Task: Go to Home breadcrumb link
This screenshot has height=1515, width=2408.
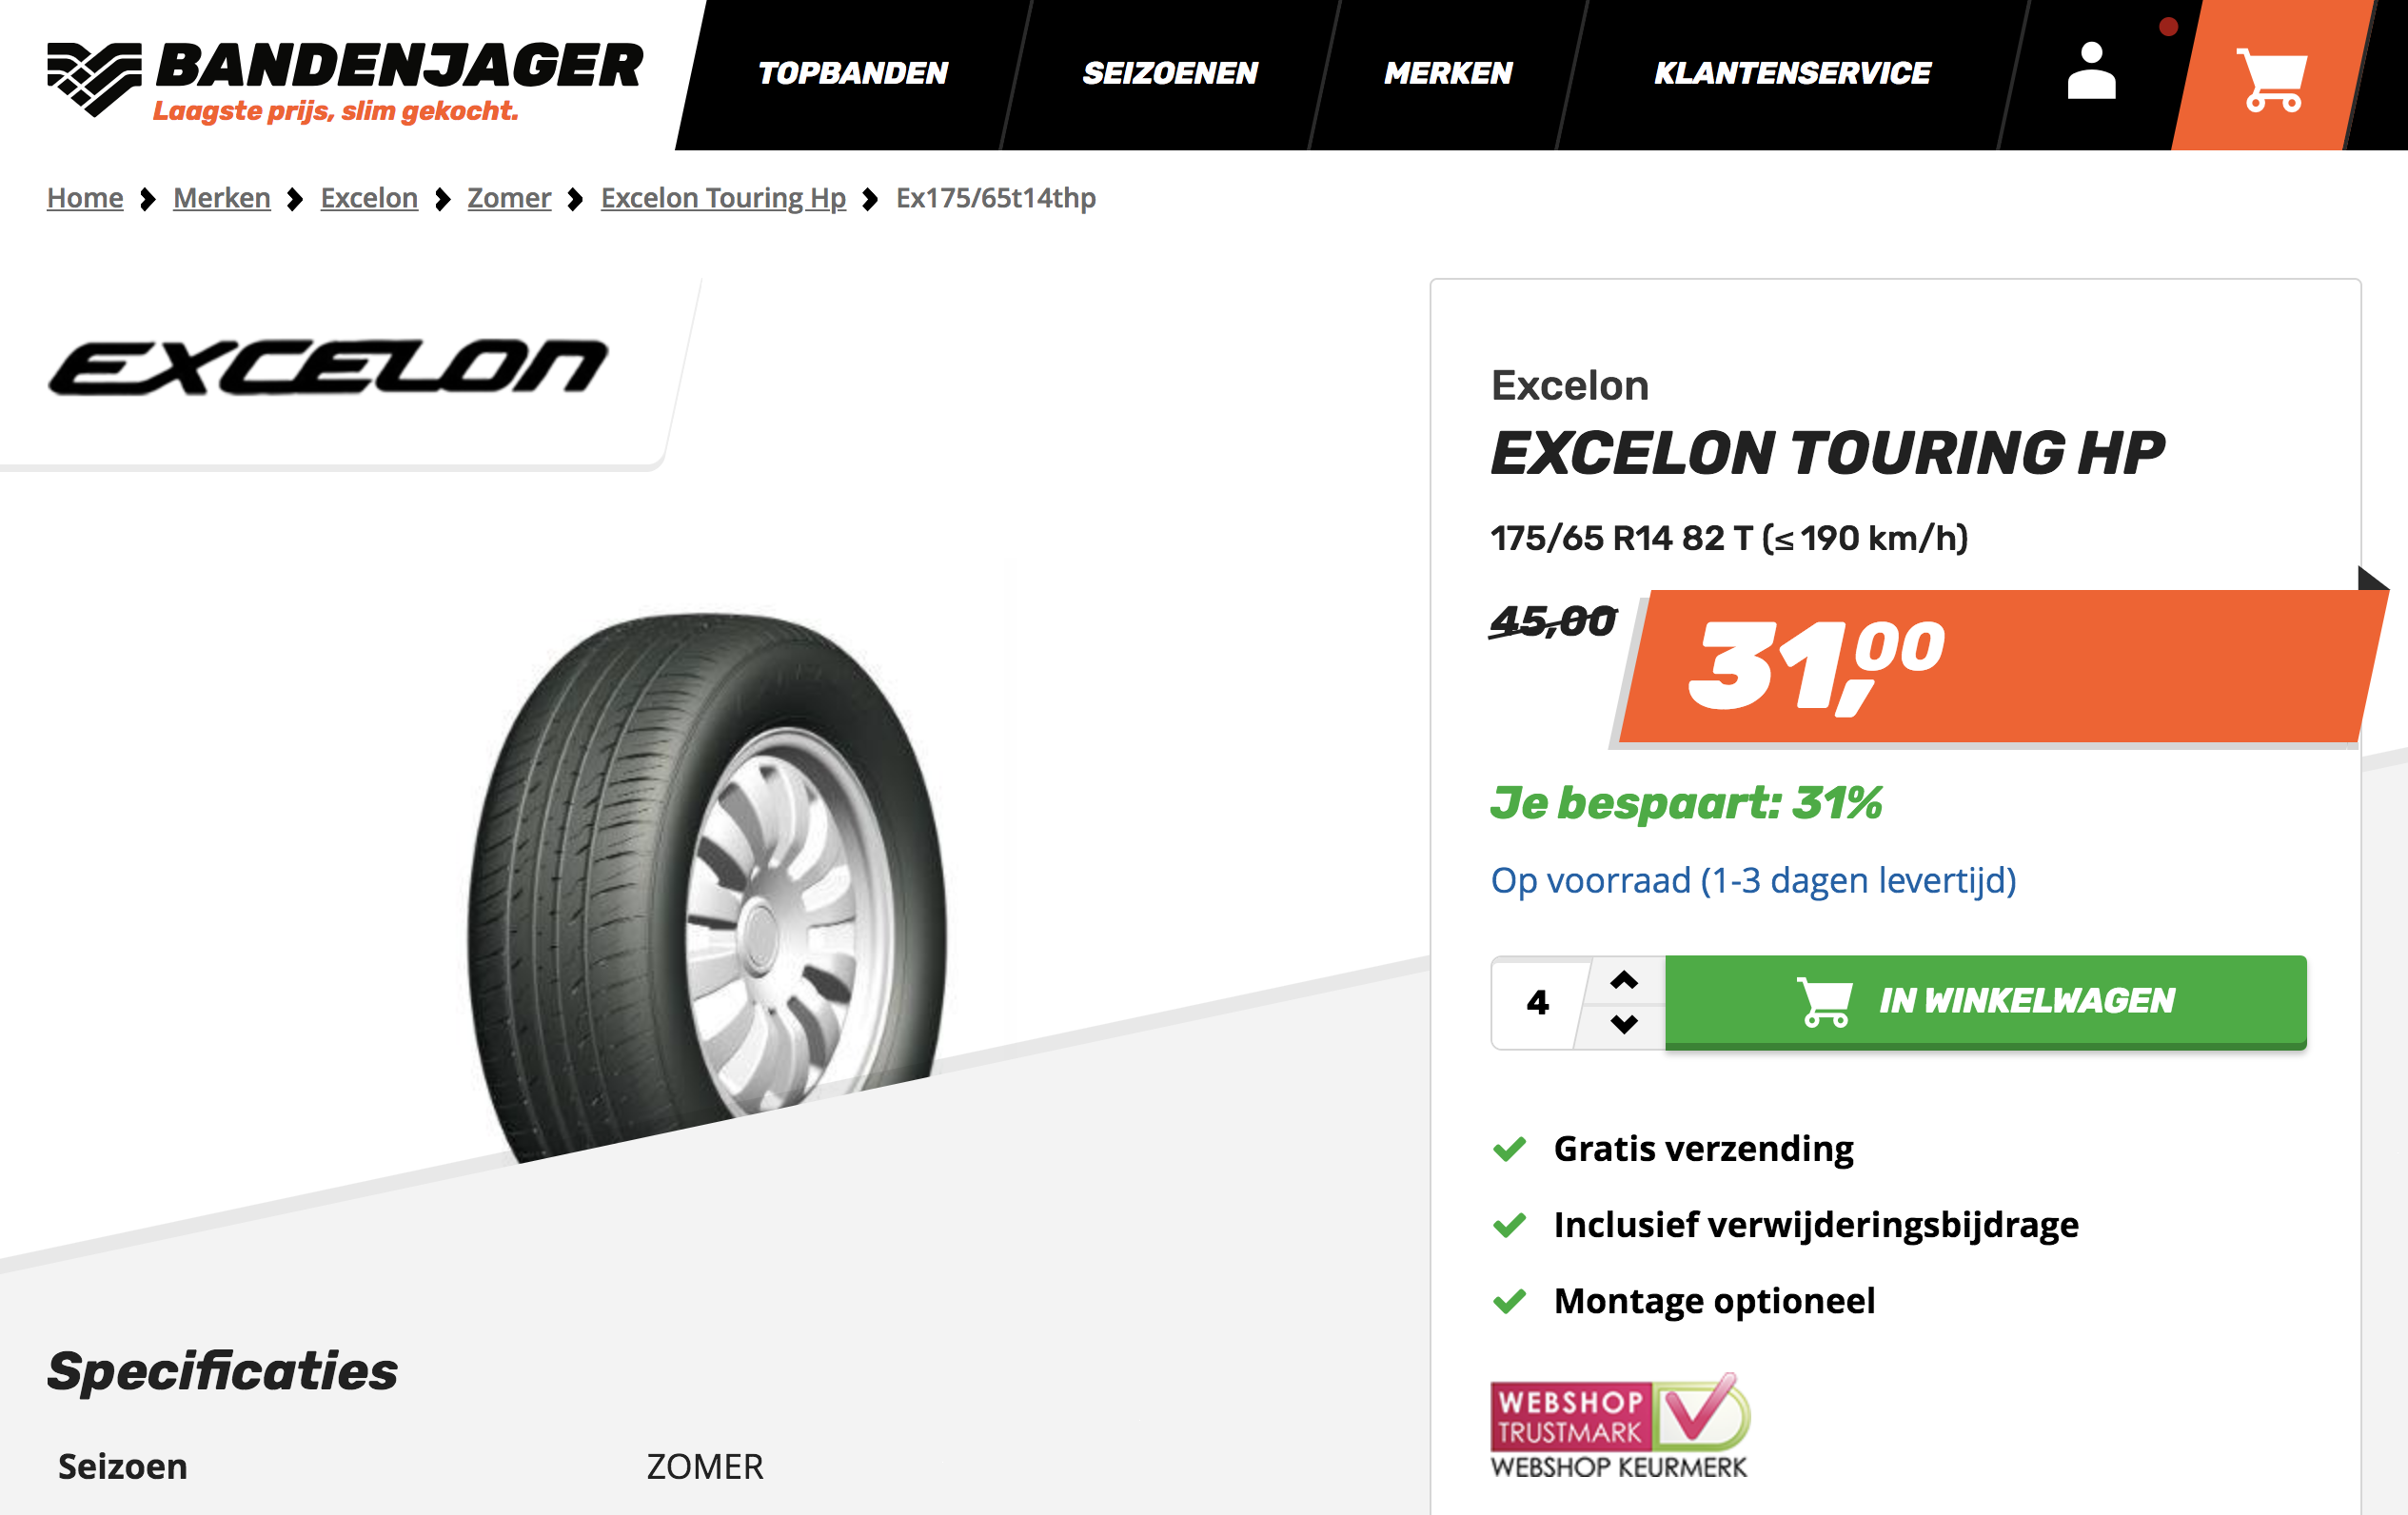Action: (85, 198)
